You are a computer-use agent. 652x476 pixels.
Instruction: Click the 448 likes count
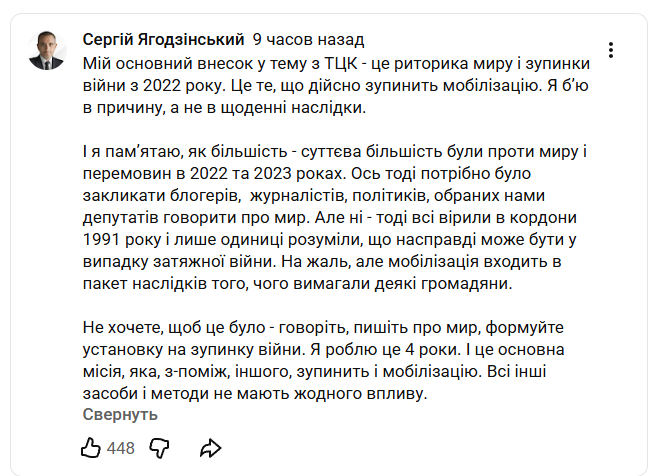point(121,448)
